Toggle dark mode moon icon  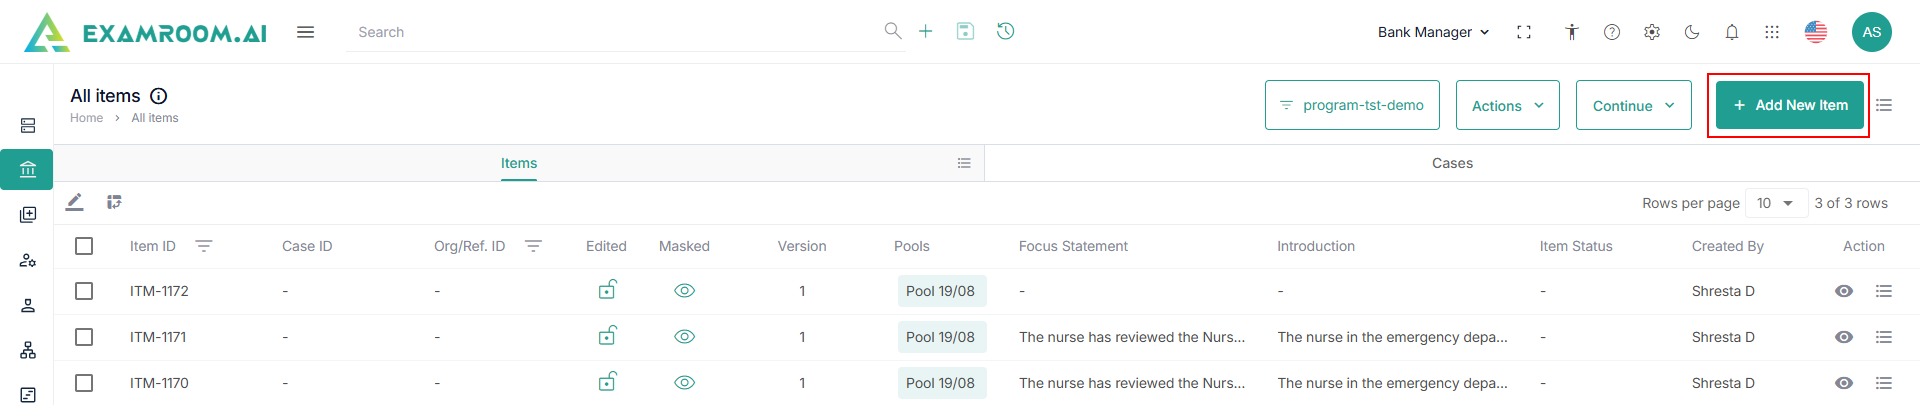tap(1692, 32)
